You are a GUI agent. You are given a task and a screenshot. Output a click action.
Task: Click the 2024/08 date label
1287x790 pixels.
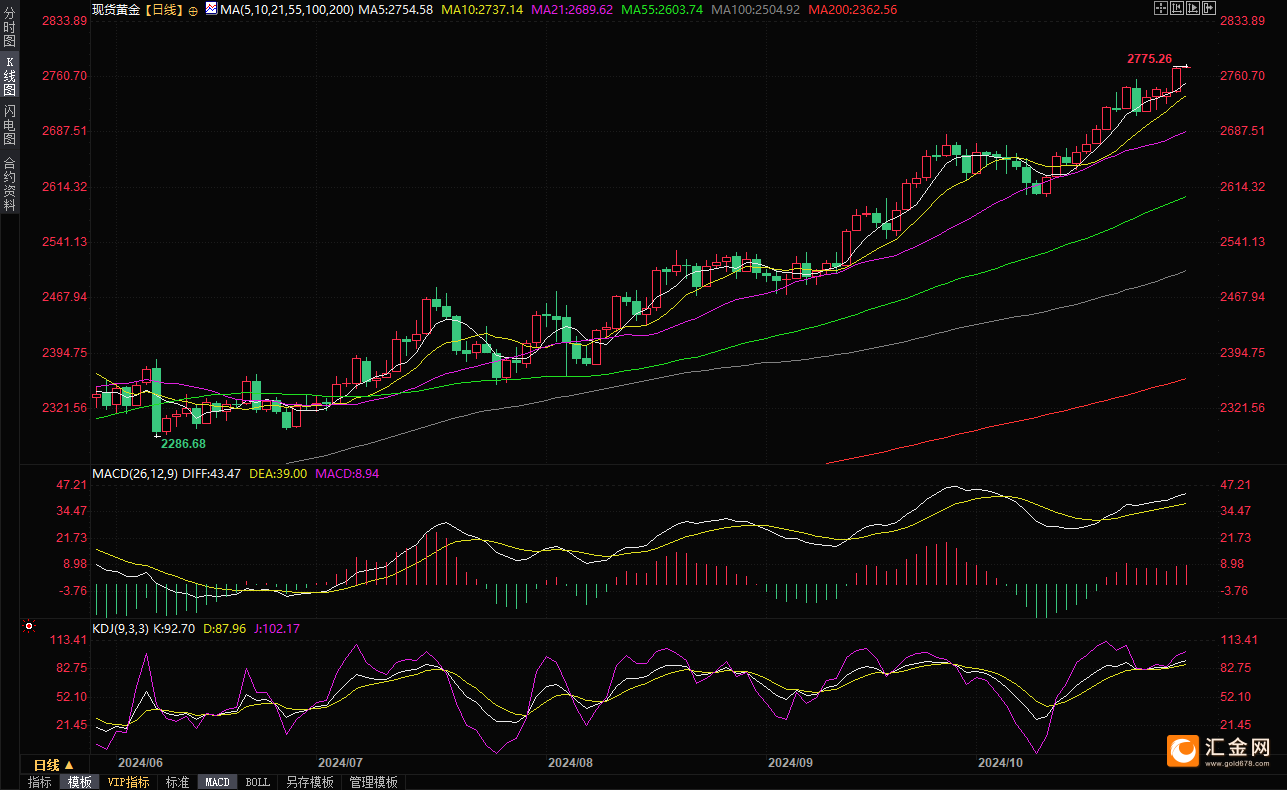tap(570, 762)
